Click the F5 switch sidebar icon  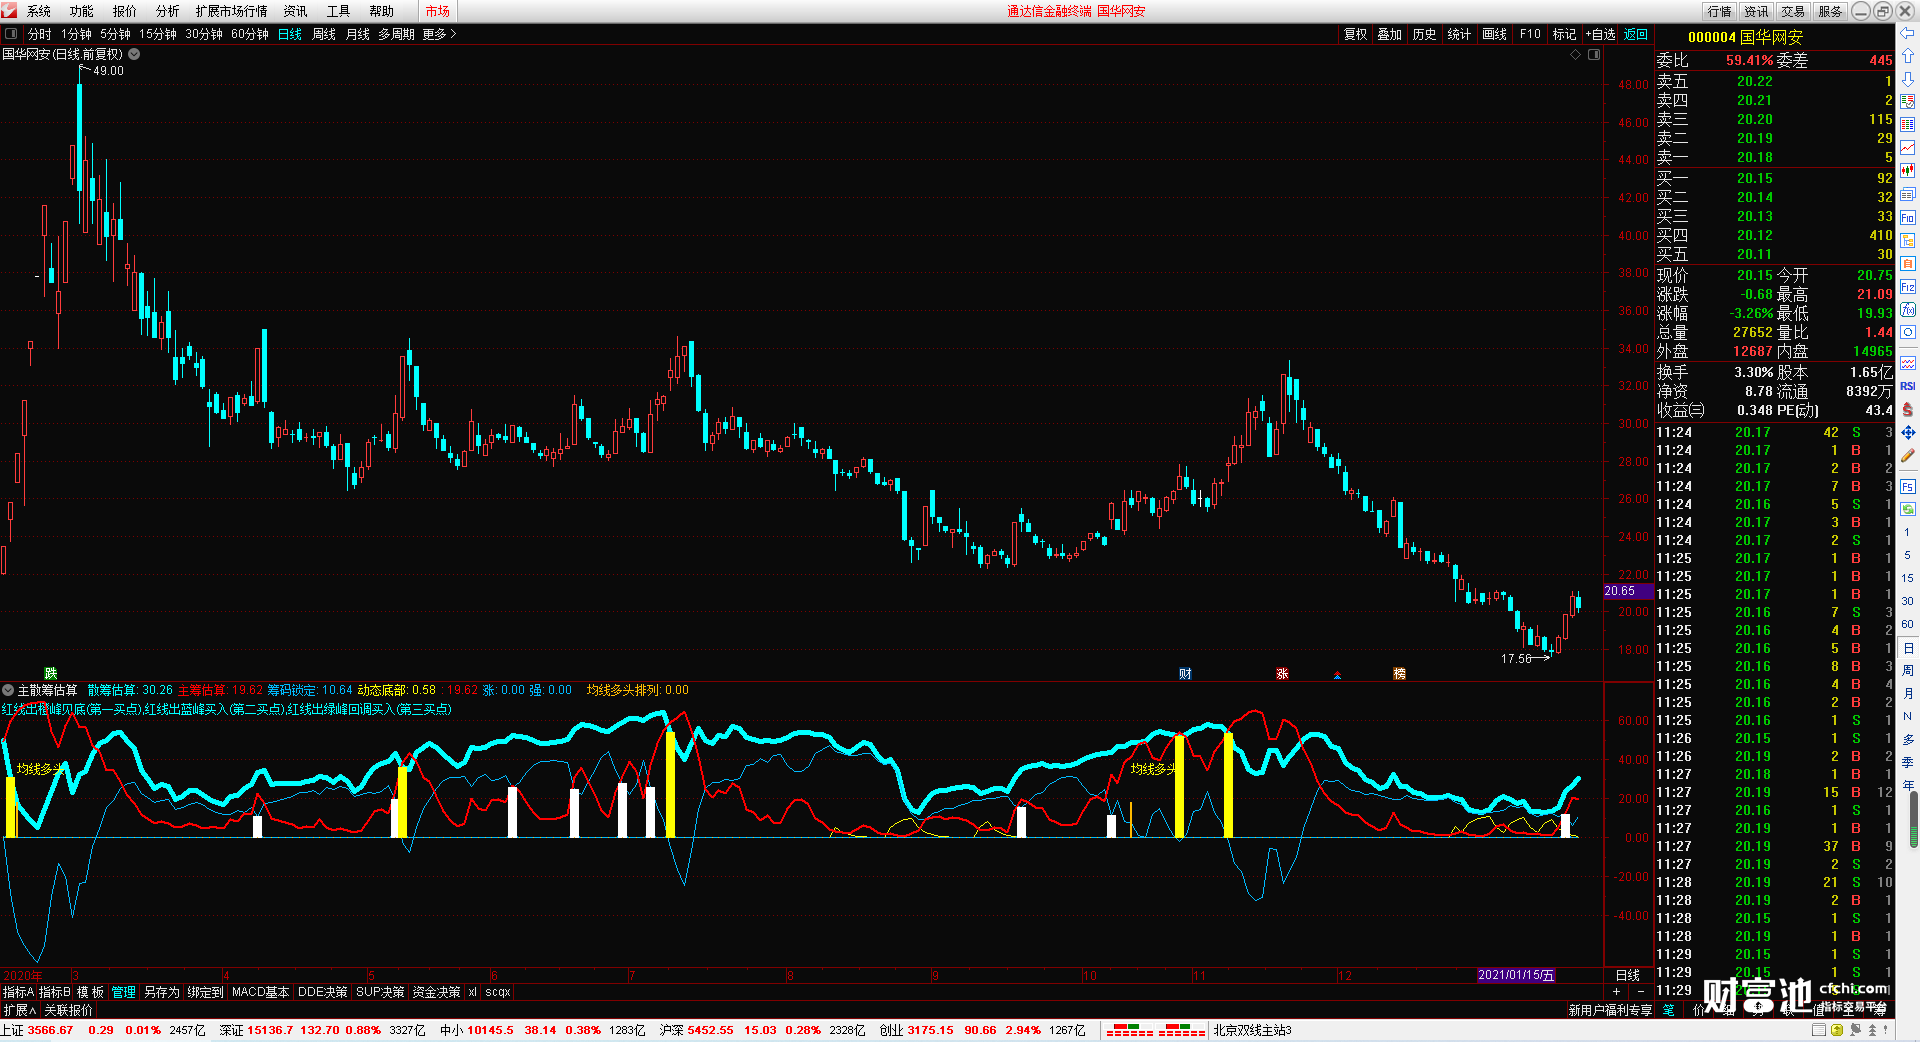pos(1908,487)
